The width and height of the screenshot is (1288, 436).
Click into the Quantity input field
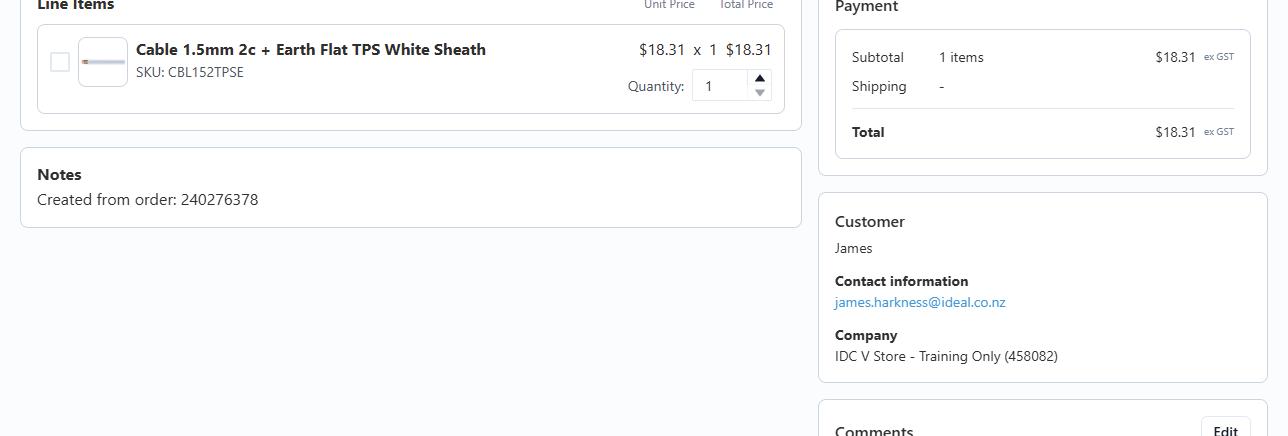[720, 86]
